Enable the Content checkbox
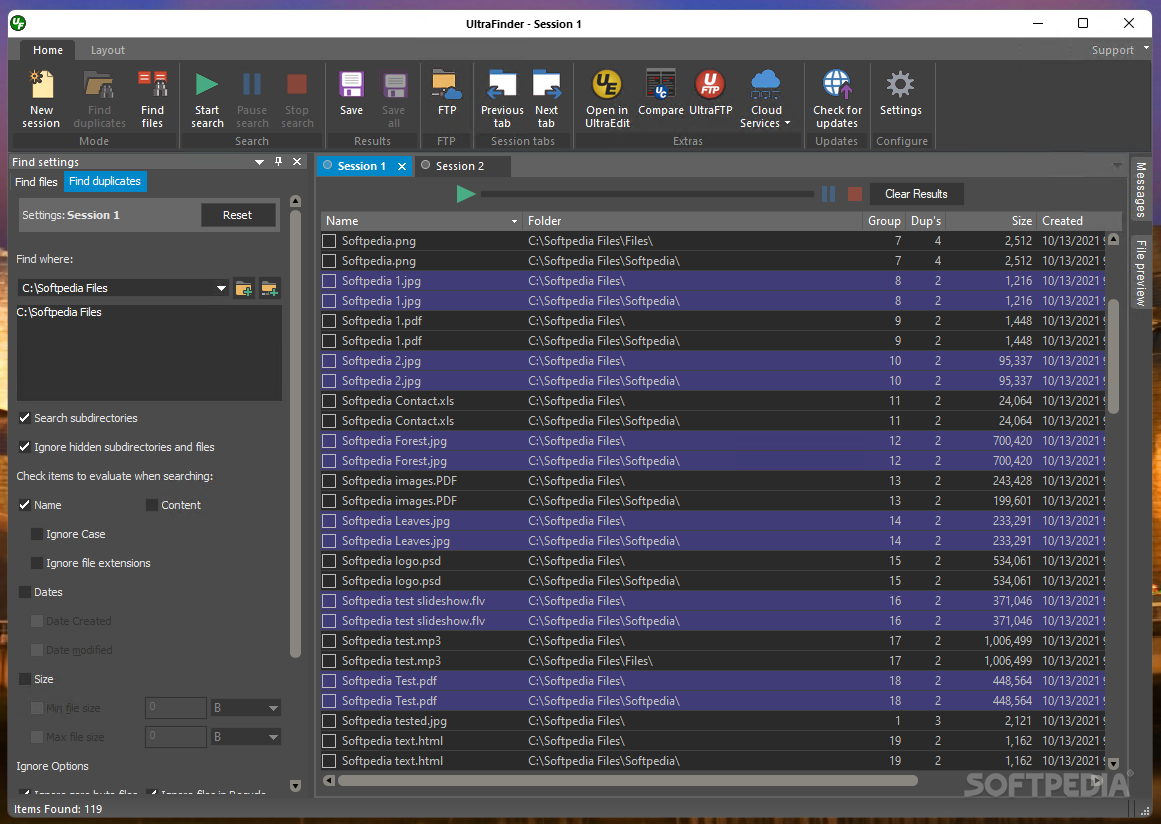Image resolution: width=1161 pixels, height=824 pixels. click(x=152, y=505)
